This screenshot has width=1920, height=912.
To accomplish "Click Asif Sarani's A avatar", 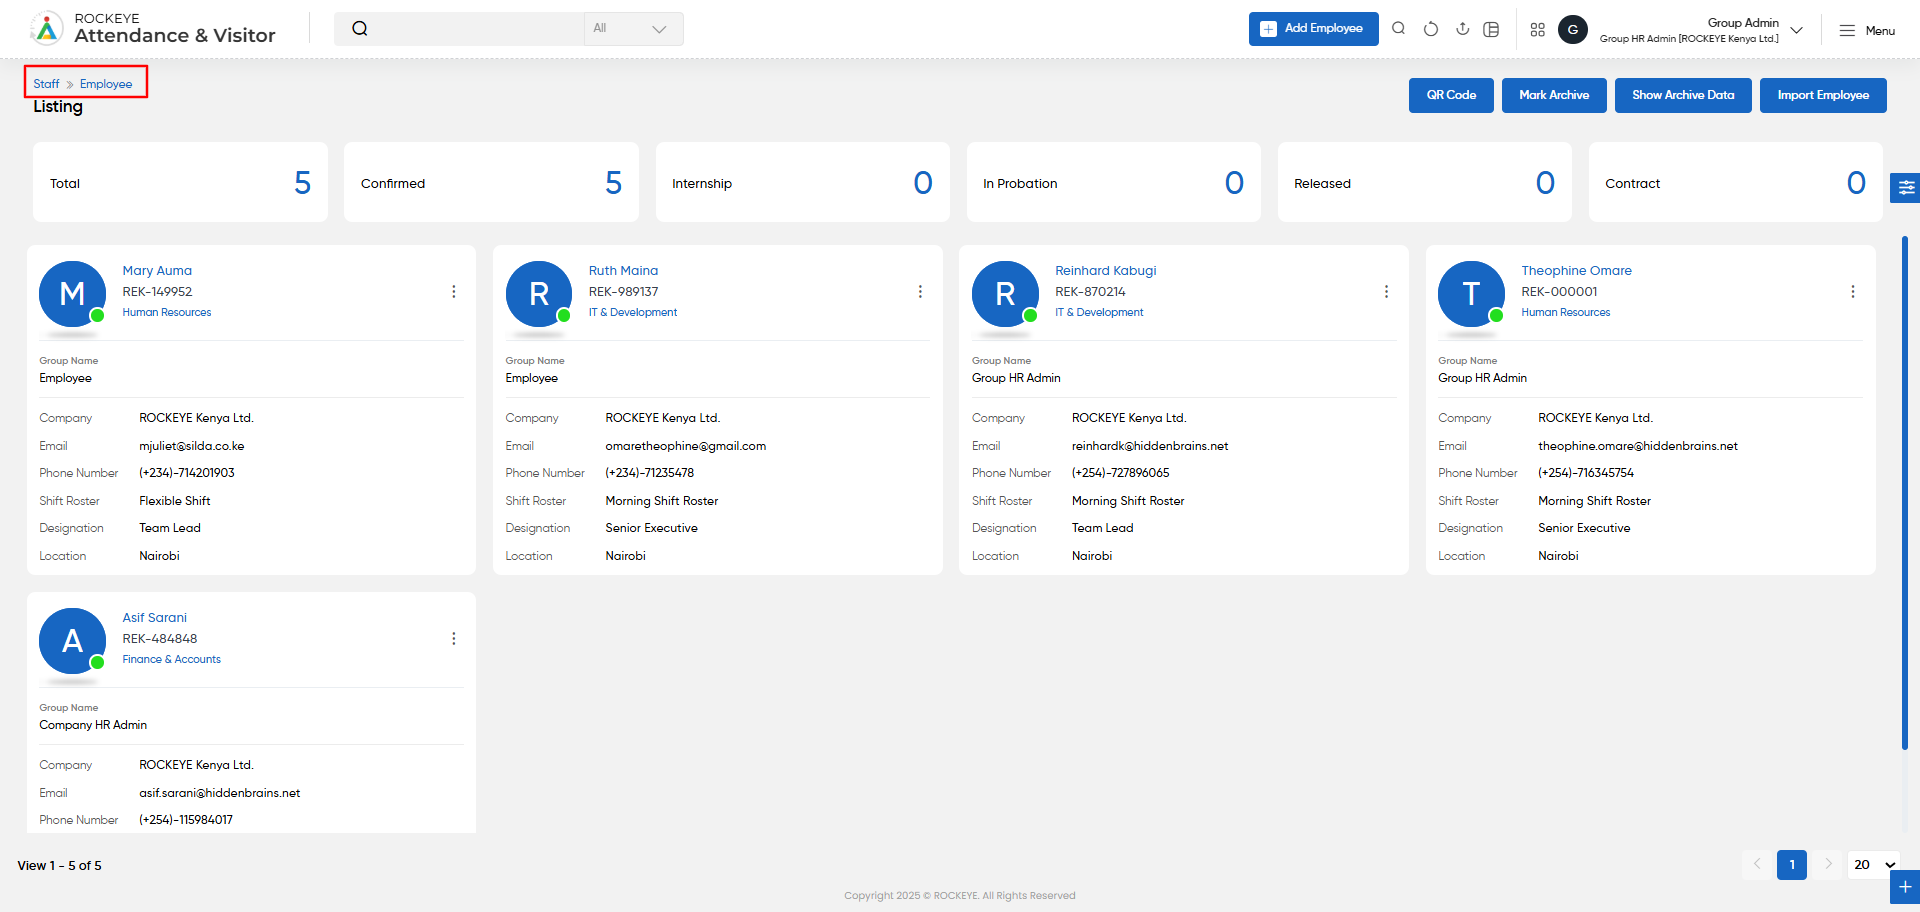I will click(72, 641).
